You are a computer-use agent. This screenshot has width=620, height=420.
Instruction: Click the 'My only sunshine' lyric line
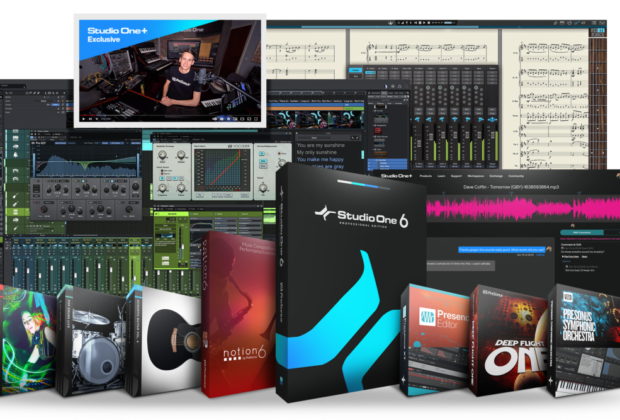[x=316, y=152]
